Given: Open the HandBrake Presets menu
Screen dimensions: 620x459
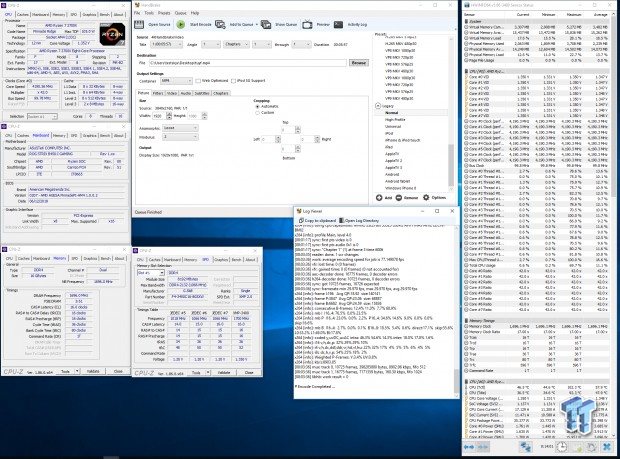Looking at the screenshot, I should point(164,13).
